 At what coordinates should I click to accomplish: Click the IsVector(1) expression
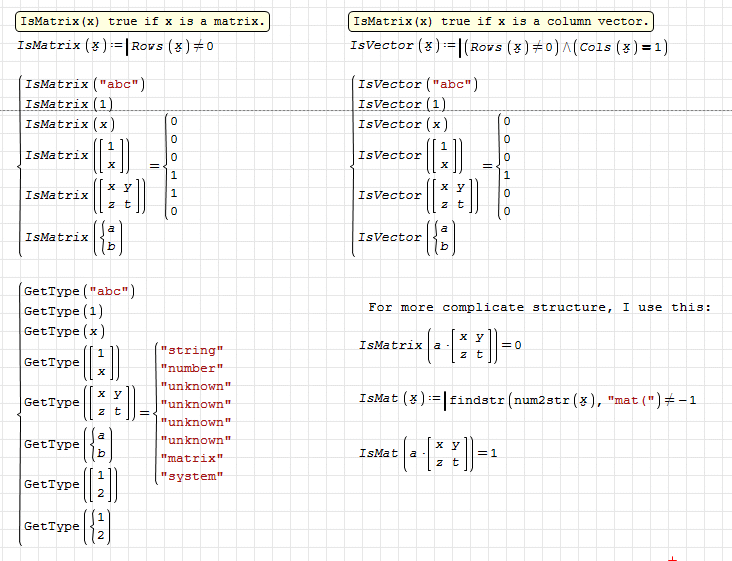(x=401, y=104)
